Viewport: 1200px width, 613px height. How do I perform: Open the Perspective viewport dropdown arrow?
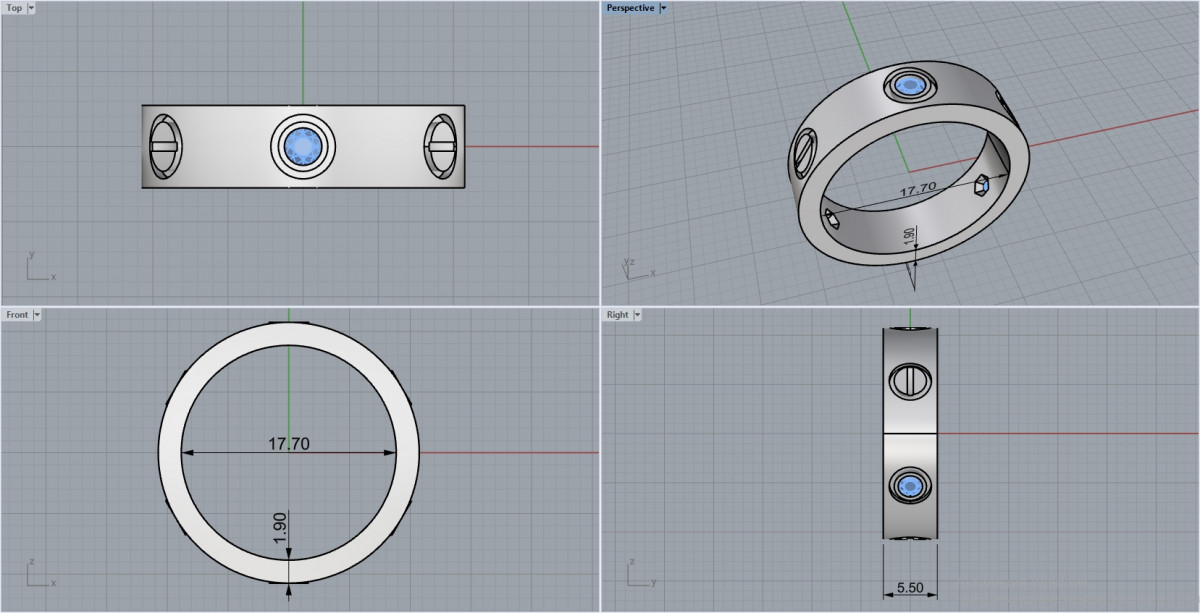click(663, 8)
